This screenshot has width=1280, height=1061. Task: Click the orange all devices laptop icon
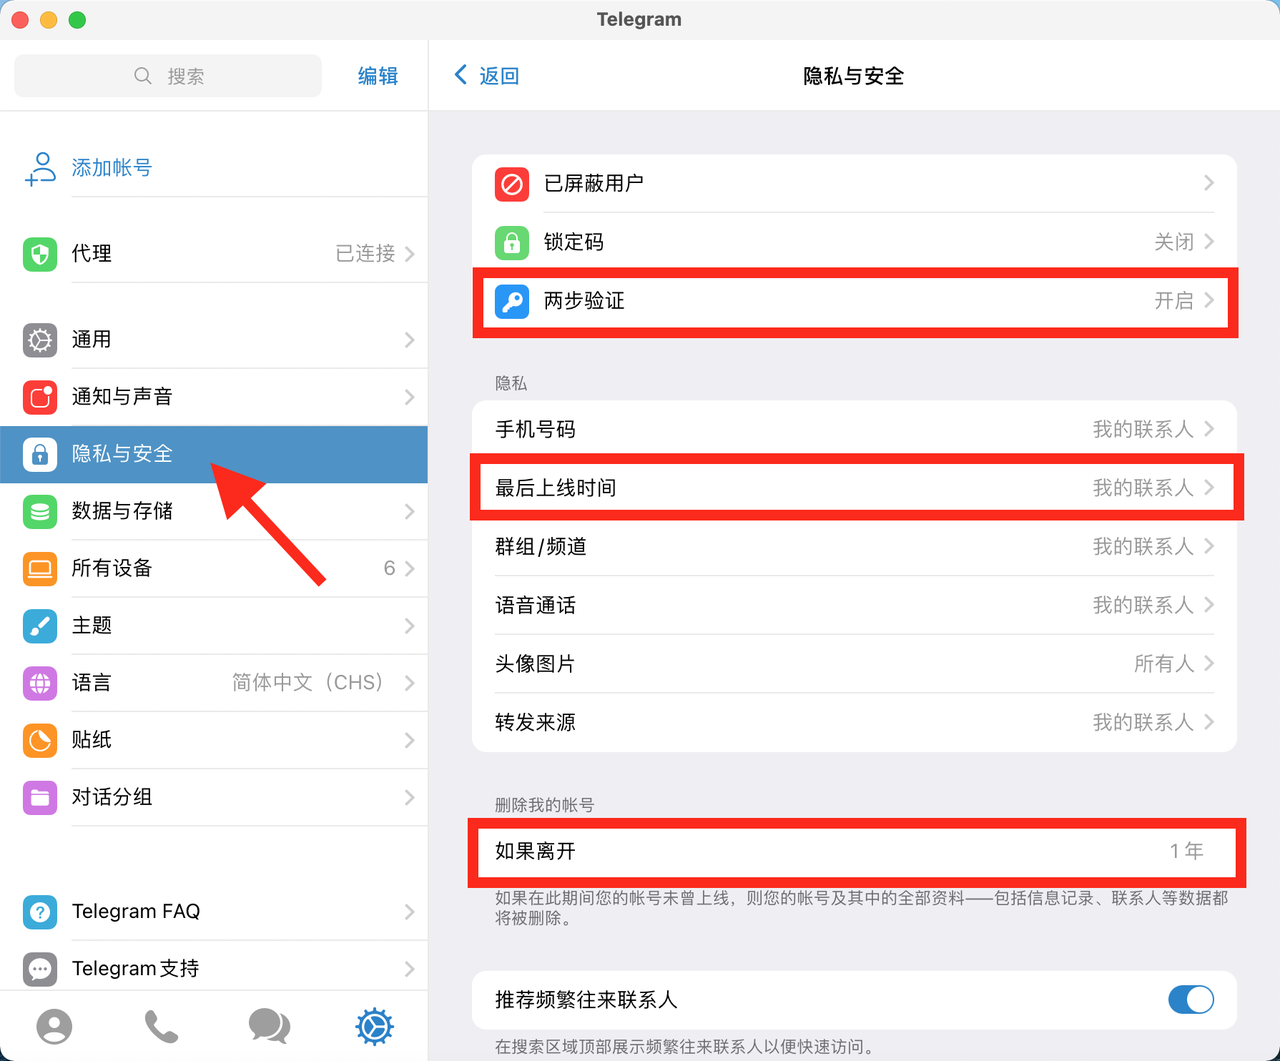coord(40,568)
